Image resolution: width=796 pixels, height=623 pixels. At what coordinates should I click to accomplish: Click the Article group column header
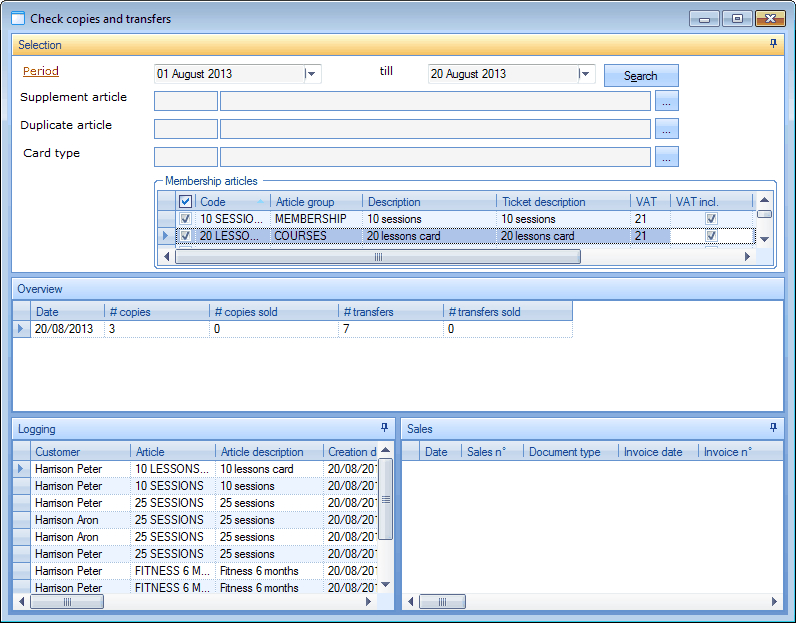pos(315,202)
